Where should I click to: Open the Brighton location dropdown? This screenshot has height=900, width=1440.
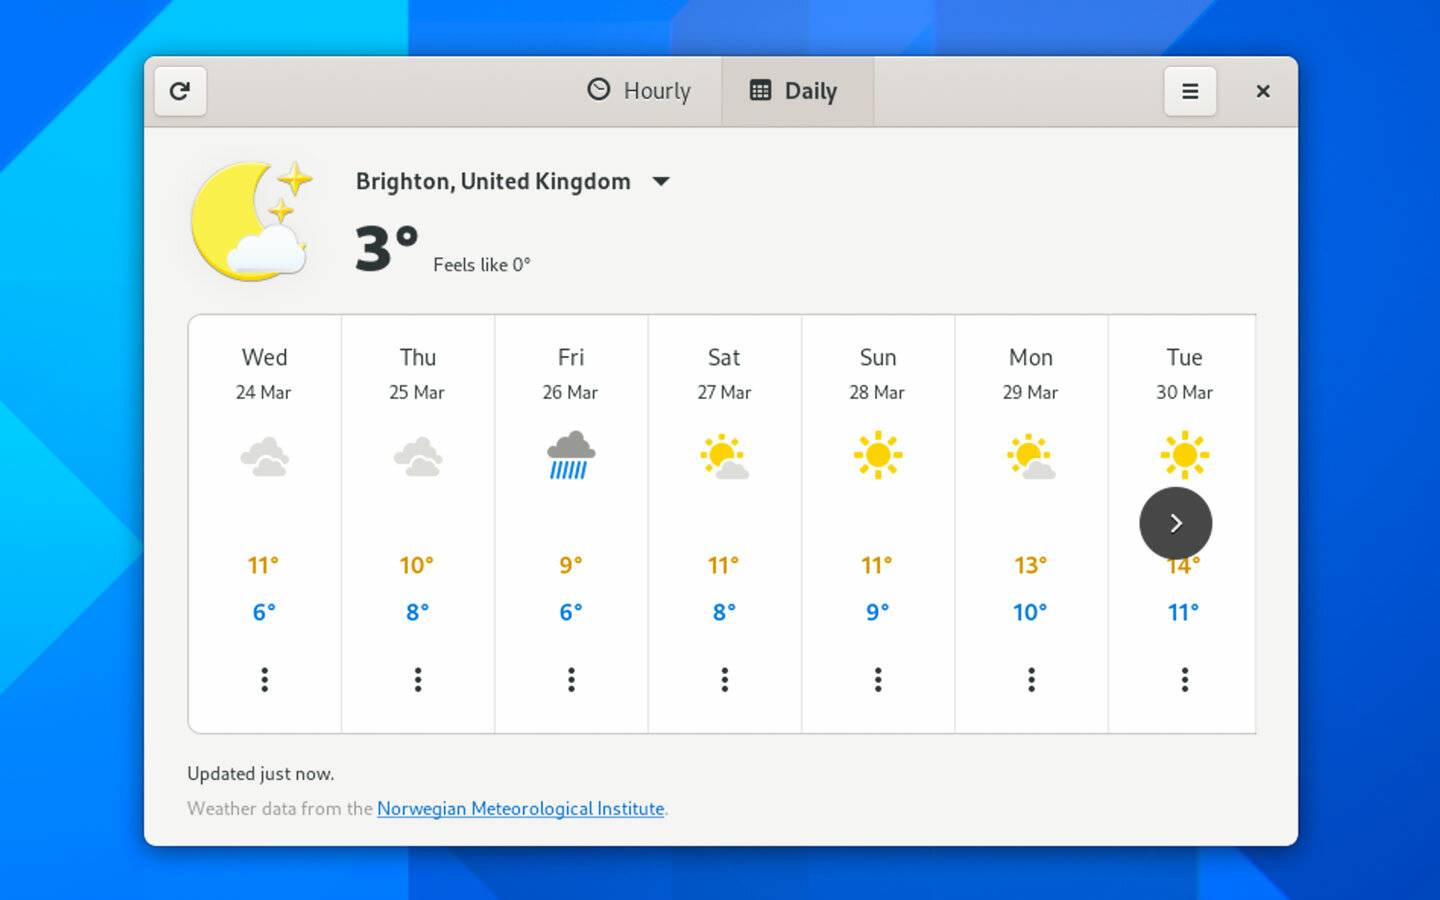[661, 182]
